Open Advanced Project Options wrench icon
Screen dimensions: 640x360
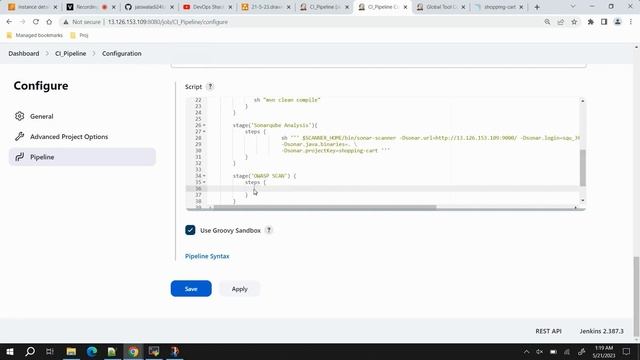coord(19,137)
